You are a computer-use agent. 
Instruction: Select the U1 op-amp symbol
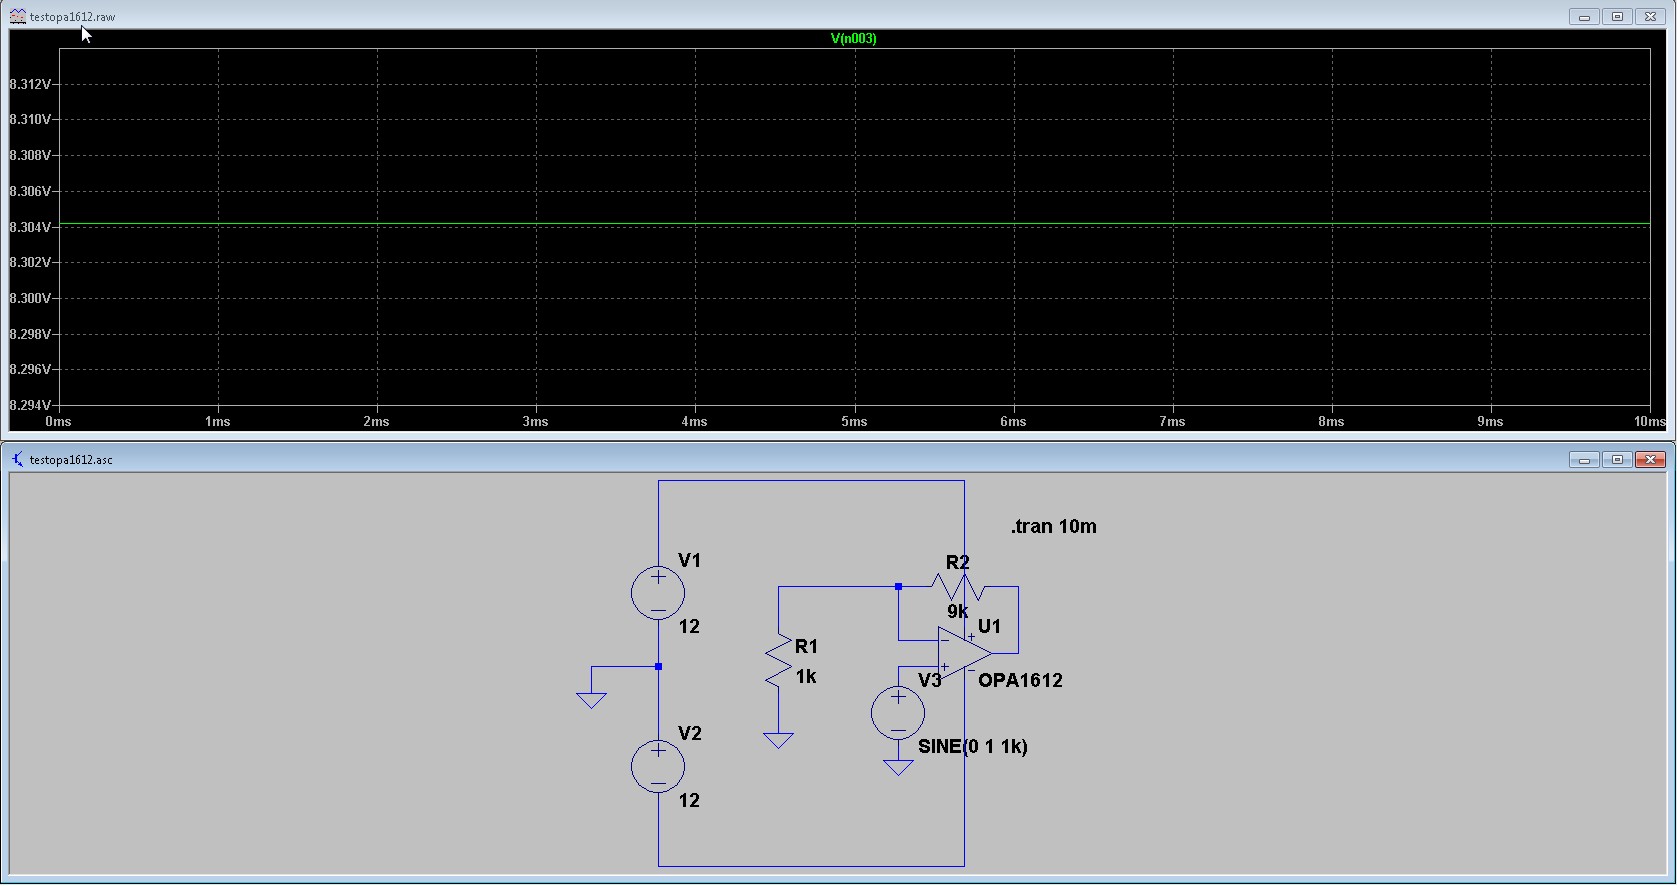(963, 653)
